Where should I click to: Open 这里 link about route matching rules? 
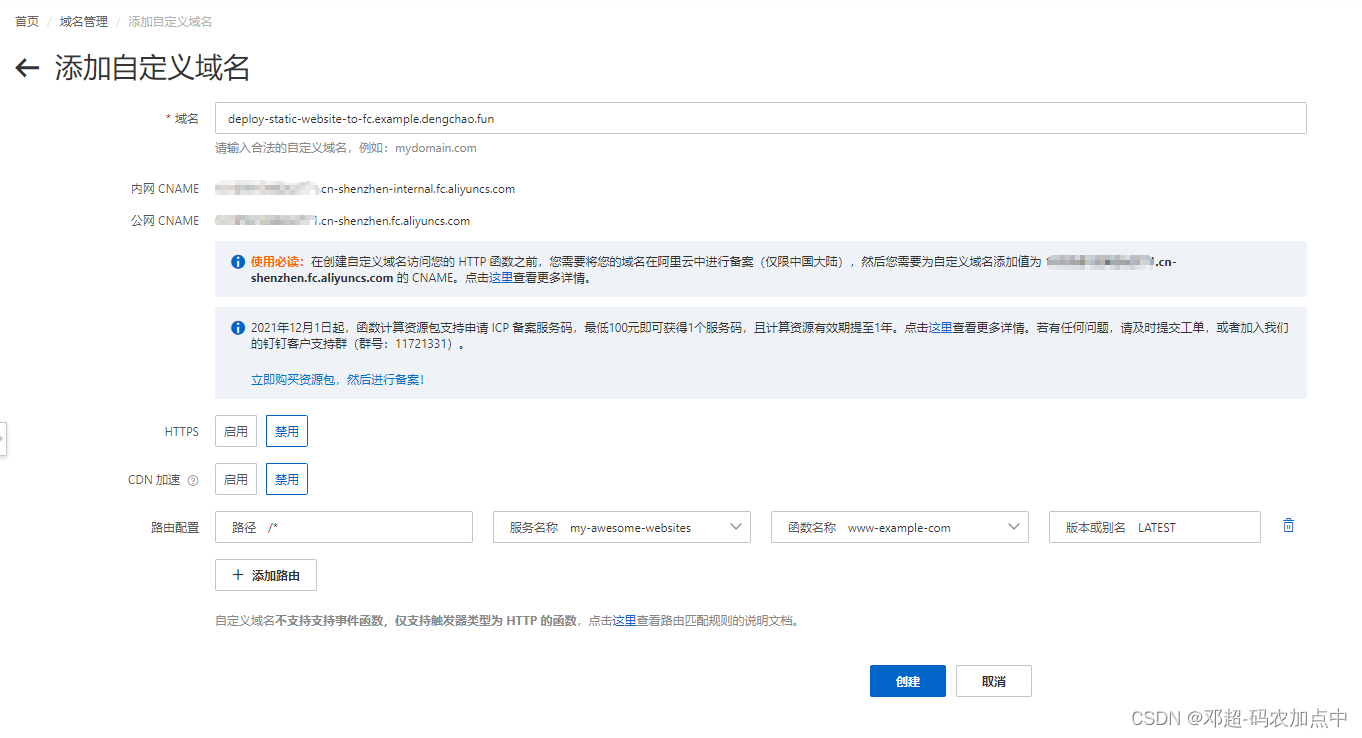(625, 620)
